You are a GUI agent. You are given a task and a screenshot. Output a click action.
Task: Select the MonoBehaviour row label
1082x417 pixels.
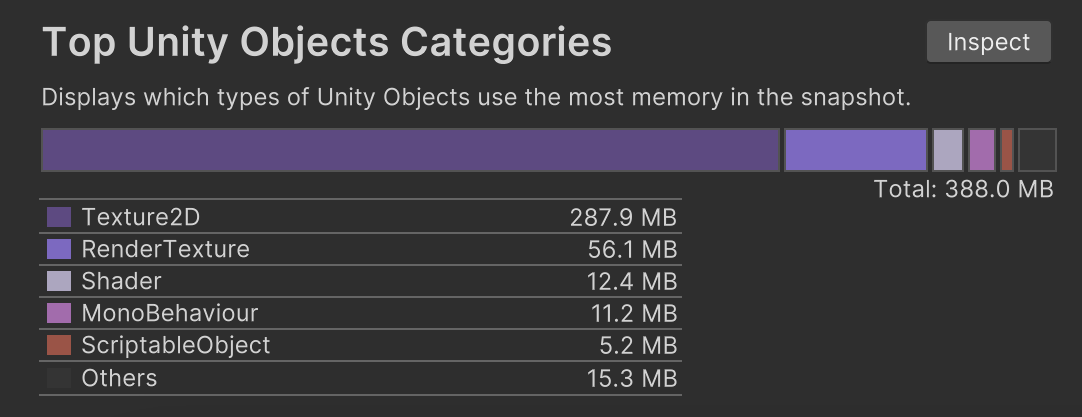tap(170, 313)
